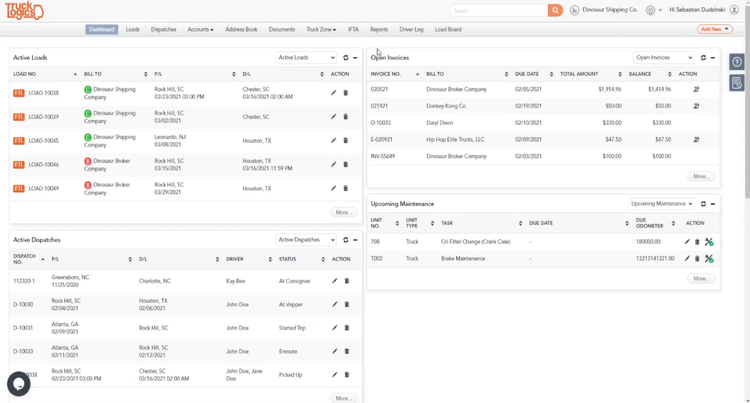Delete LOAD-10039 using the trash icon
Viewport: 750px width, 403px height.
pyautogui.click(x=346, y=117)
